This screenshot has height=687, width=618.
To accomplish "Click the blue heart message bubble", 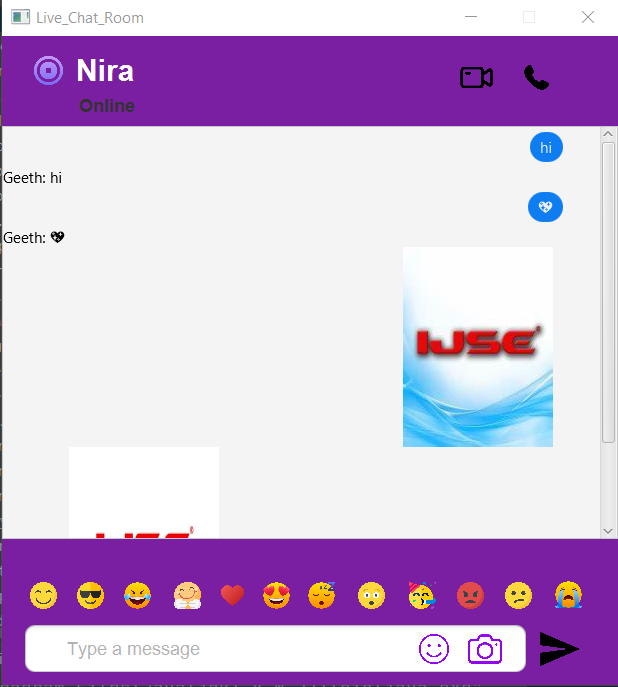I will tap(545, 207).
